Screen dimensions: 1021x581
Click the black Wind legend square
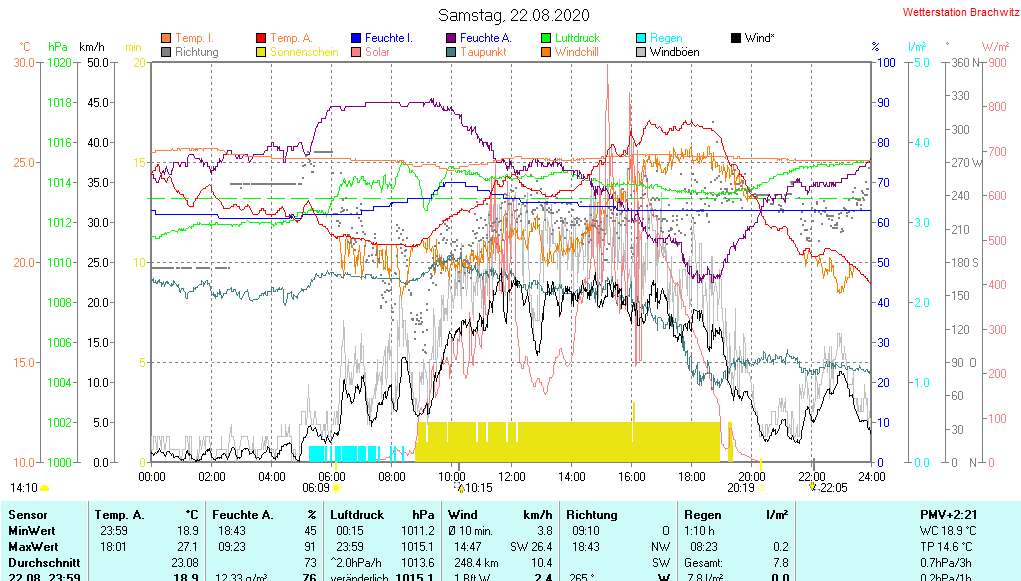736,38
